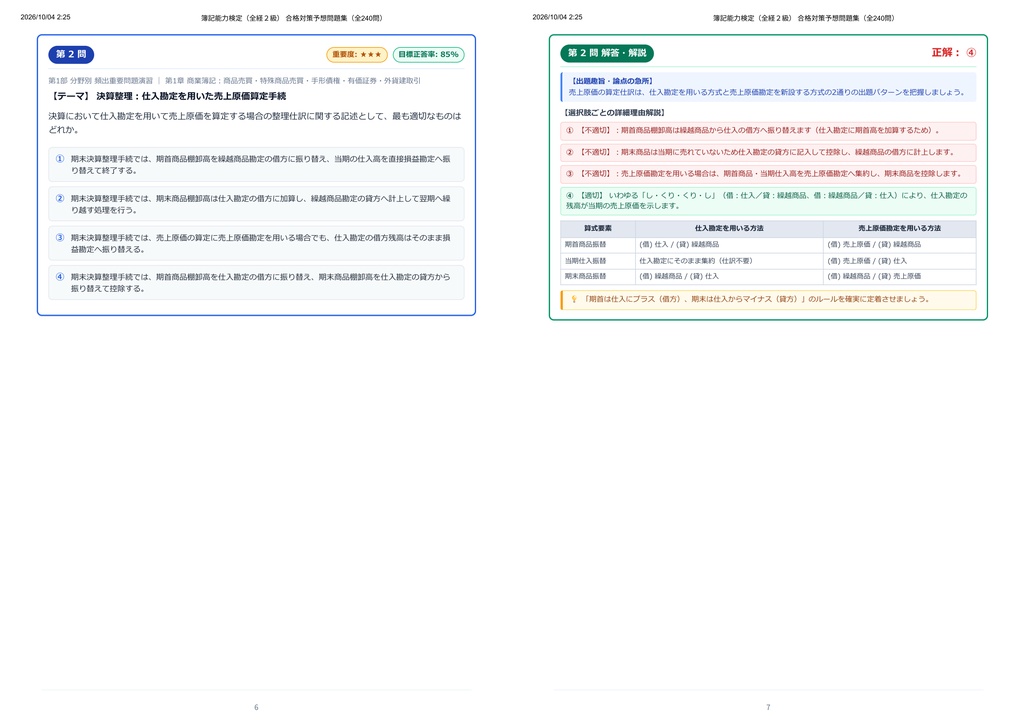1024x724 pixels.
Task: Click the 仕入勘定を用いる方法 column header
Action: coord(729,228)
